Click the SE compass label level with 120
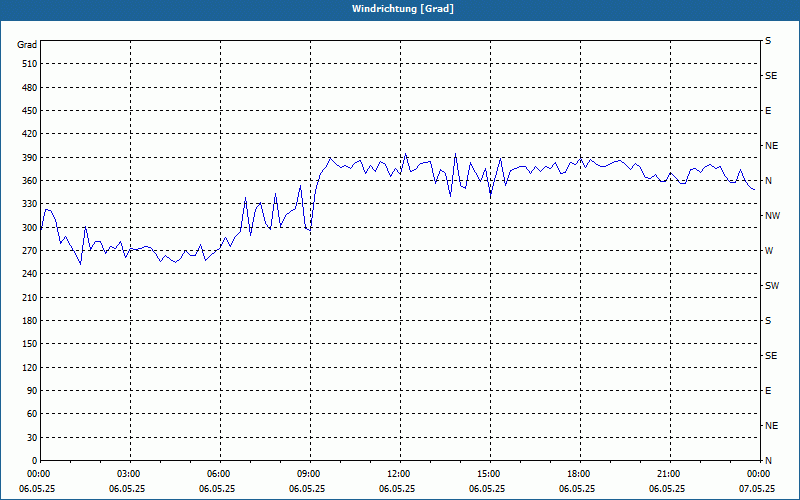Screen dimensions: 800x500 771,356
